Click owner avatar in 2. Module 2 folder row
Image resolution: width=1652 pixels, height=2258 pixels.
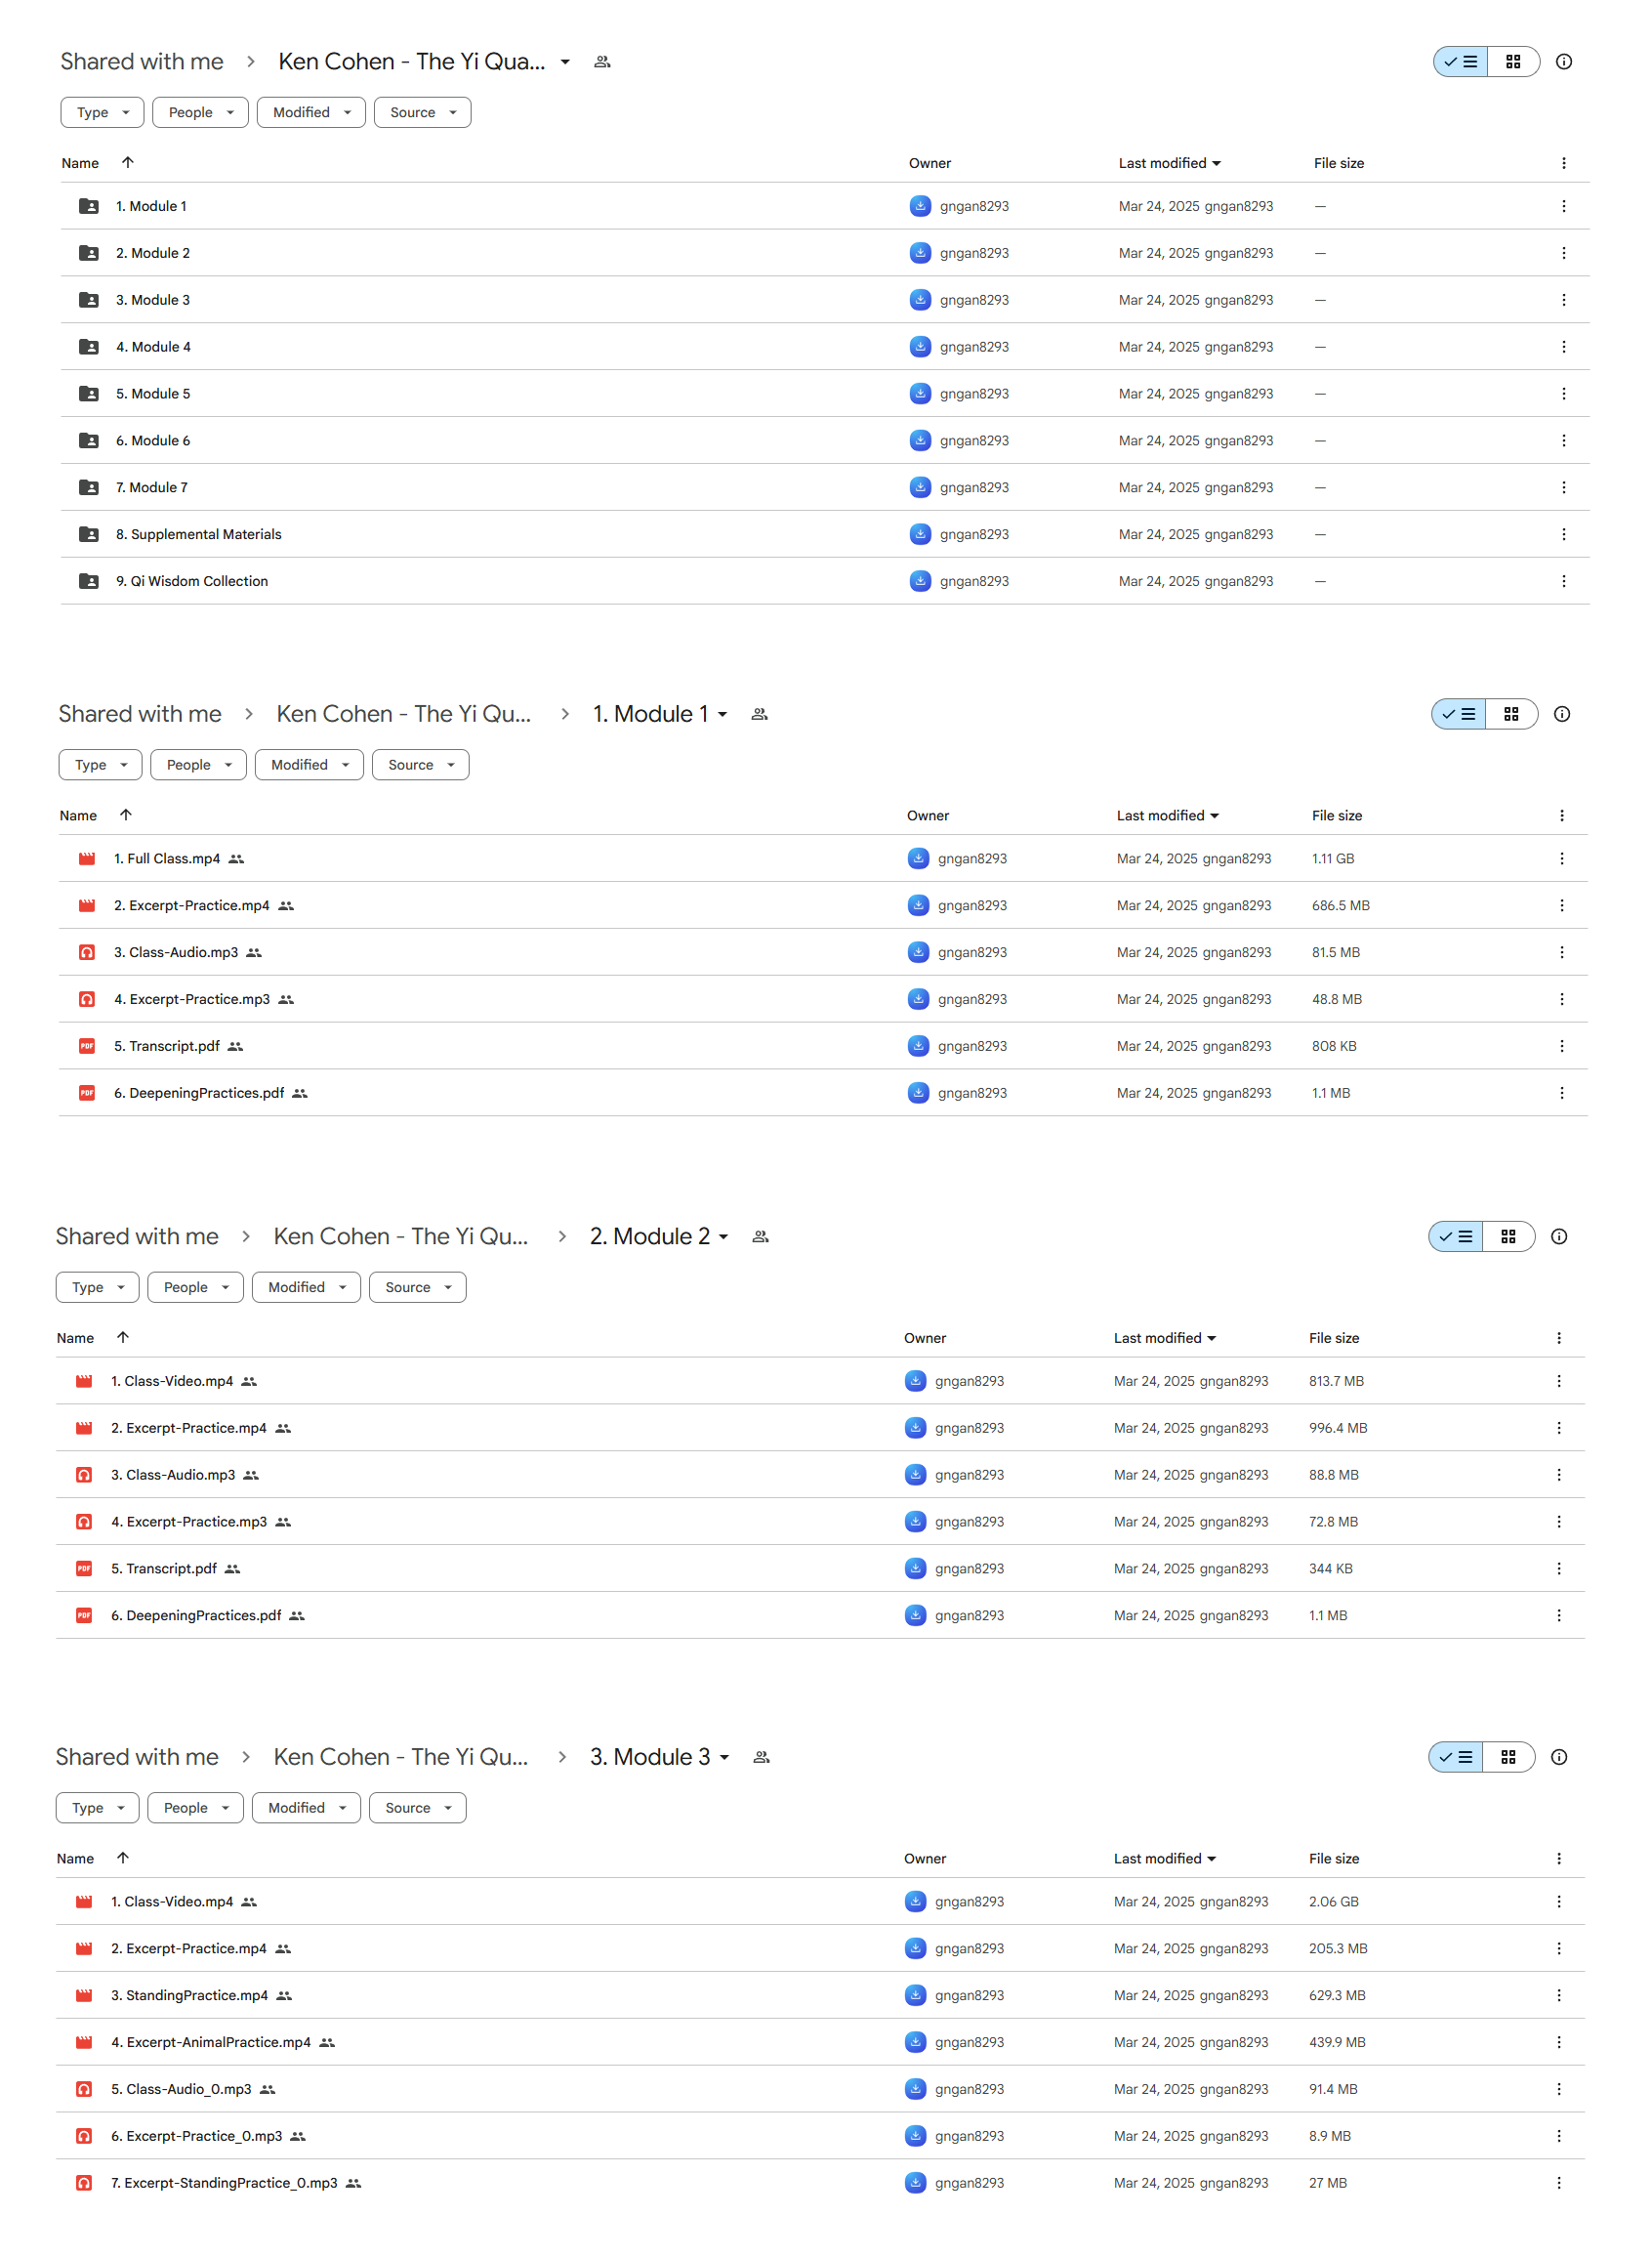click(920, 253)
